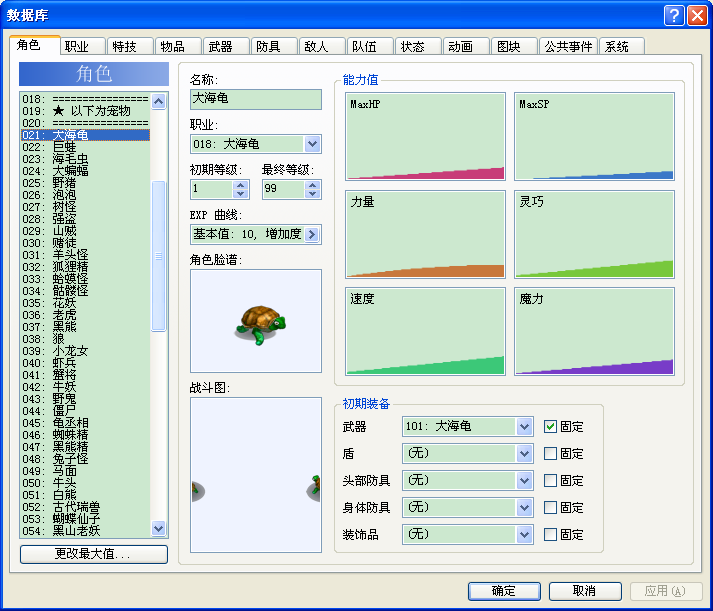The width and height of the screenshot is (713, 611).
Task: Toggle the 武器 固定 checkbox
Action: (550, 426)
